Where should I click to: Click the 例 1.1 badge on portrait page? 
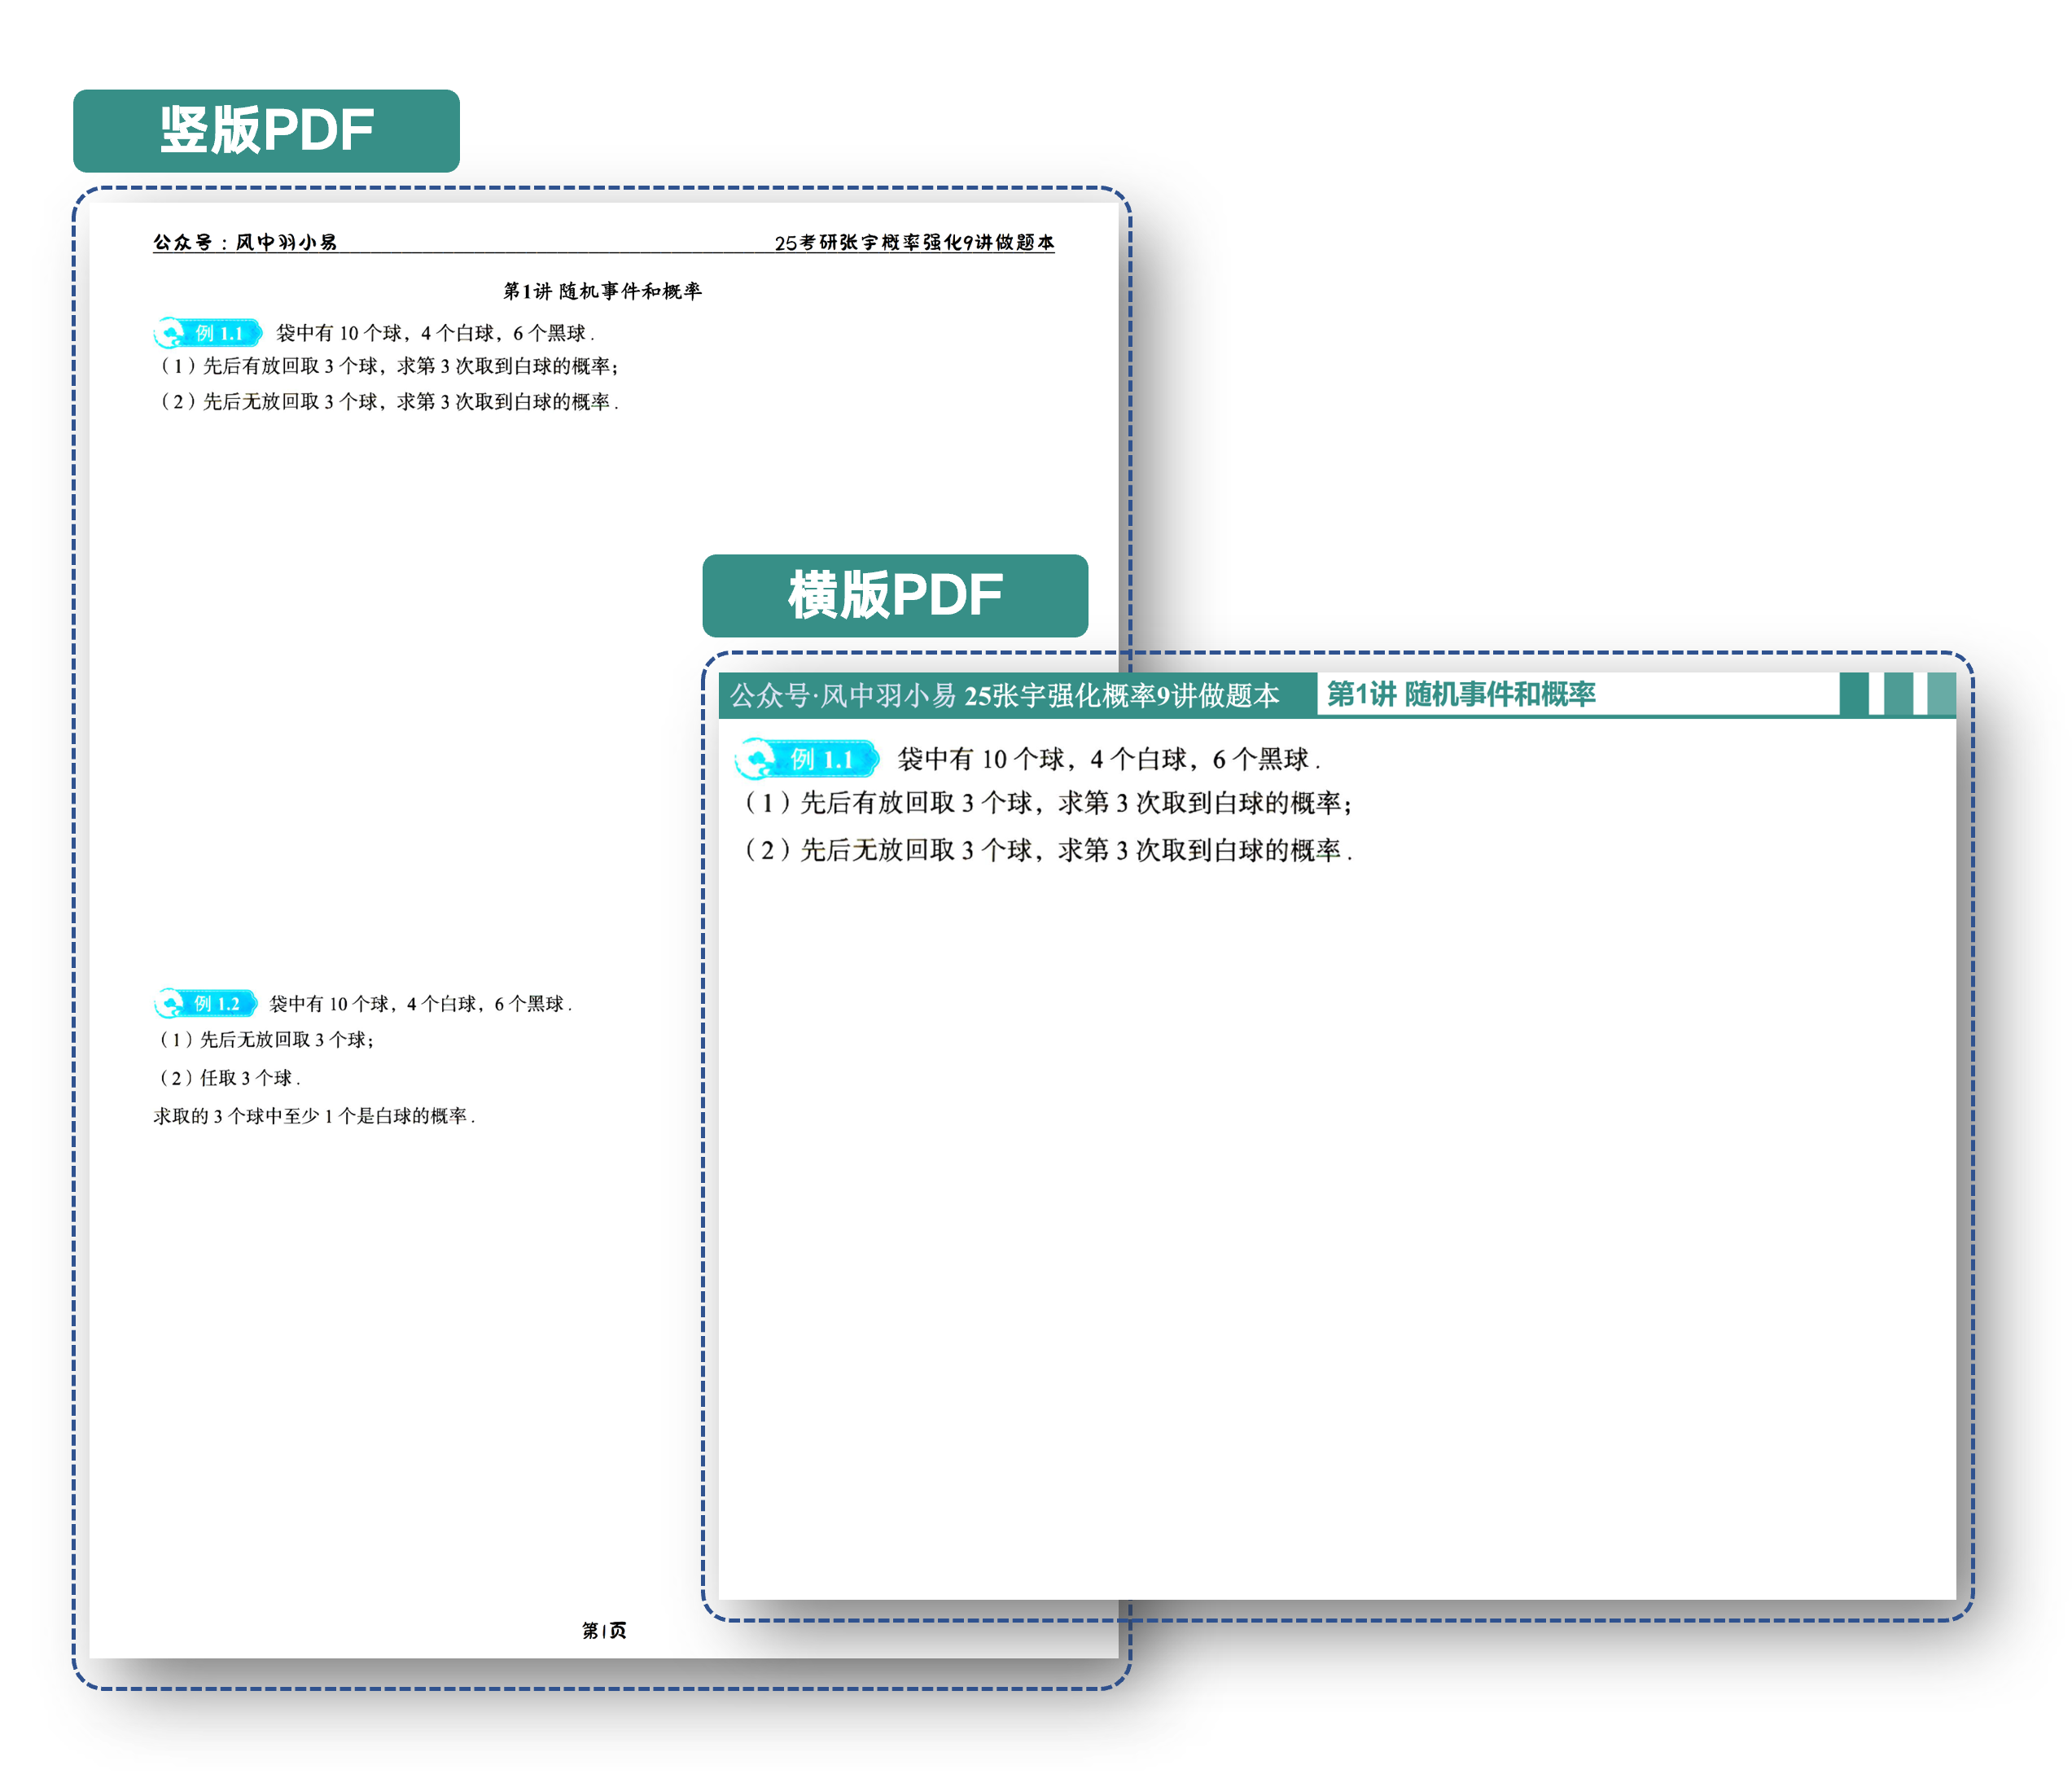(x=208, y=333)
